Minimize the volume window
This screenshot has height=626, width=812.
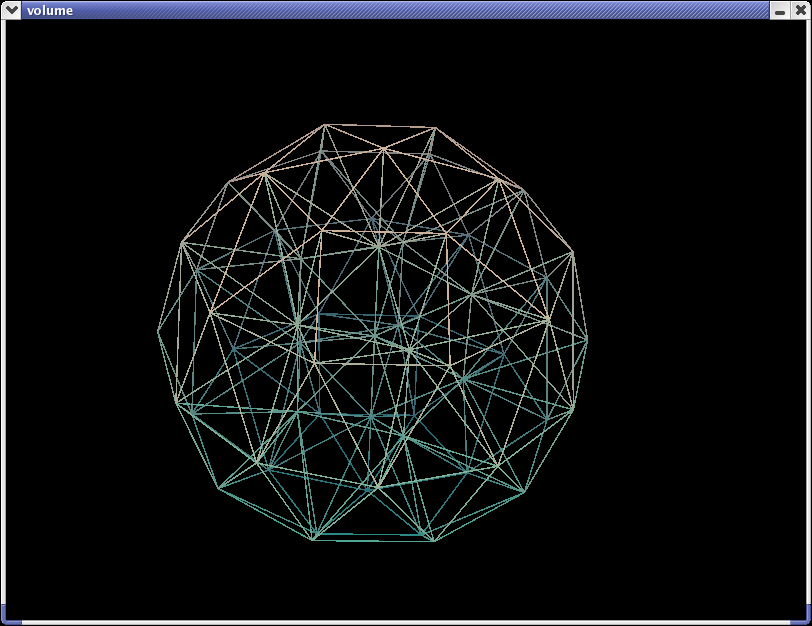[x=780, y=10]
